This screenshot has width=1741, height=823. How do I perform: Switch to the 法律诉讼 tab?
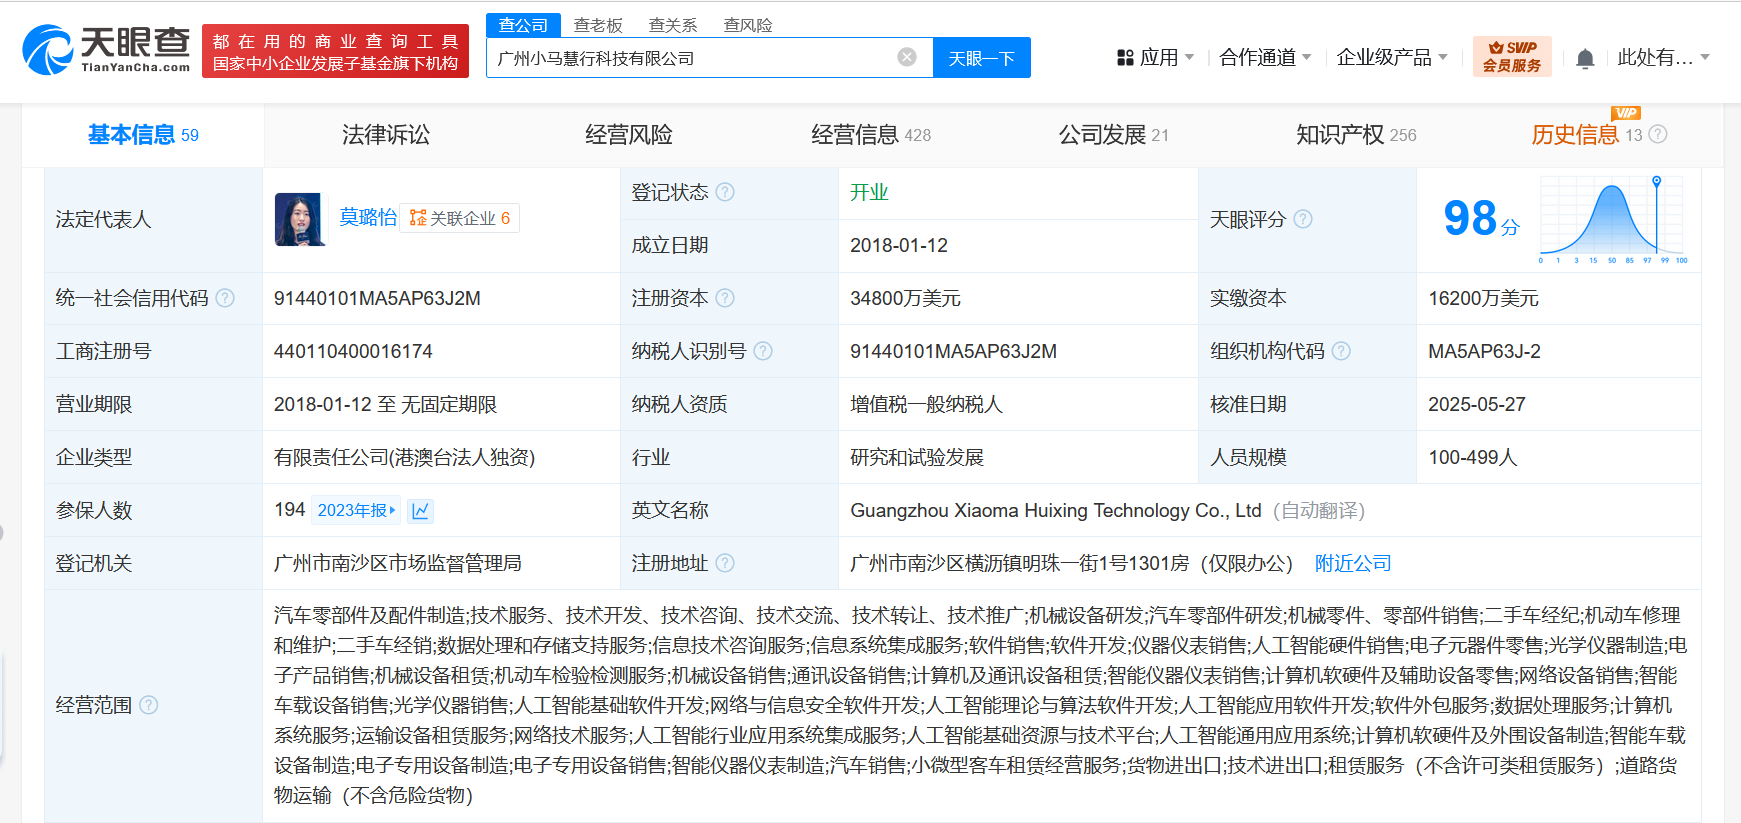(x=386, y=135)
